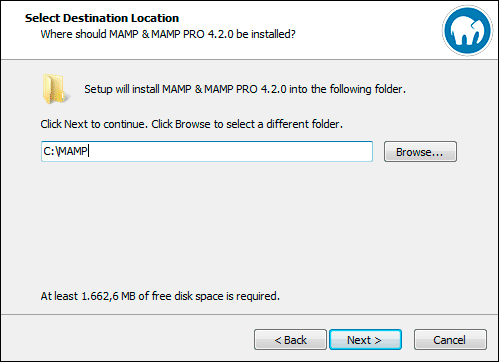The width and height of the screenshot is (499, 362).
Task: Click the yellow folder icon
Action: click(x=55, y=89)
